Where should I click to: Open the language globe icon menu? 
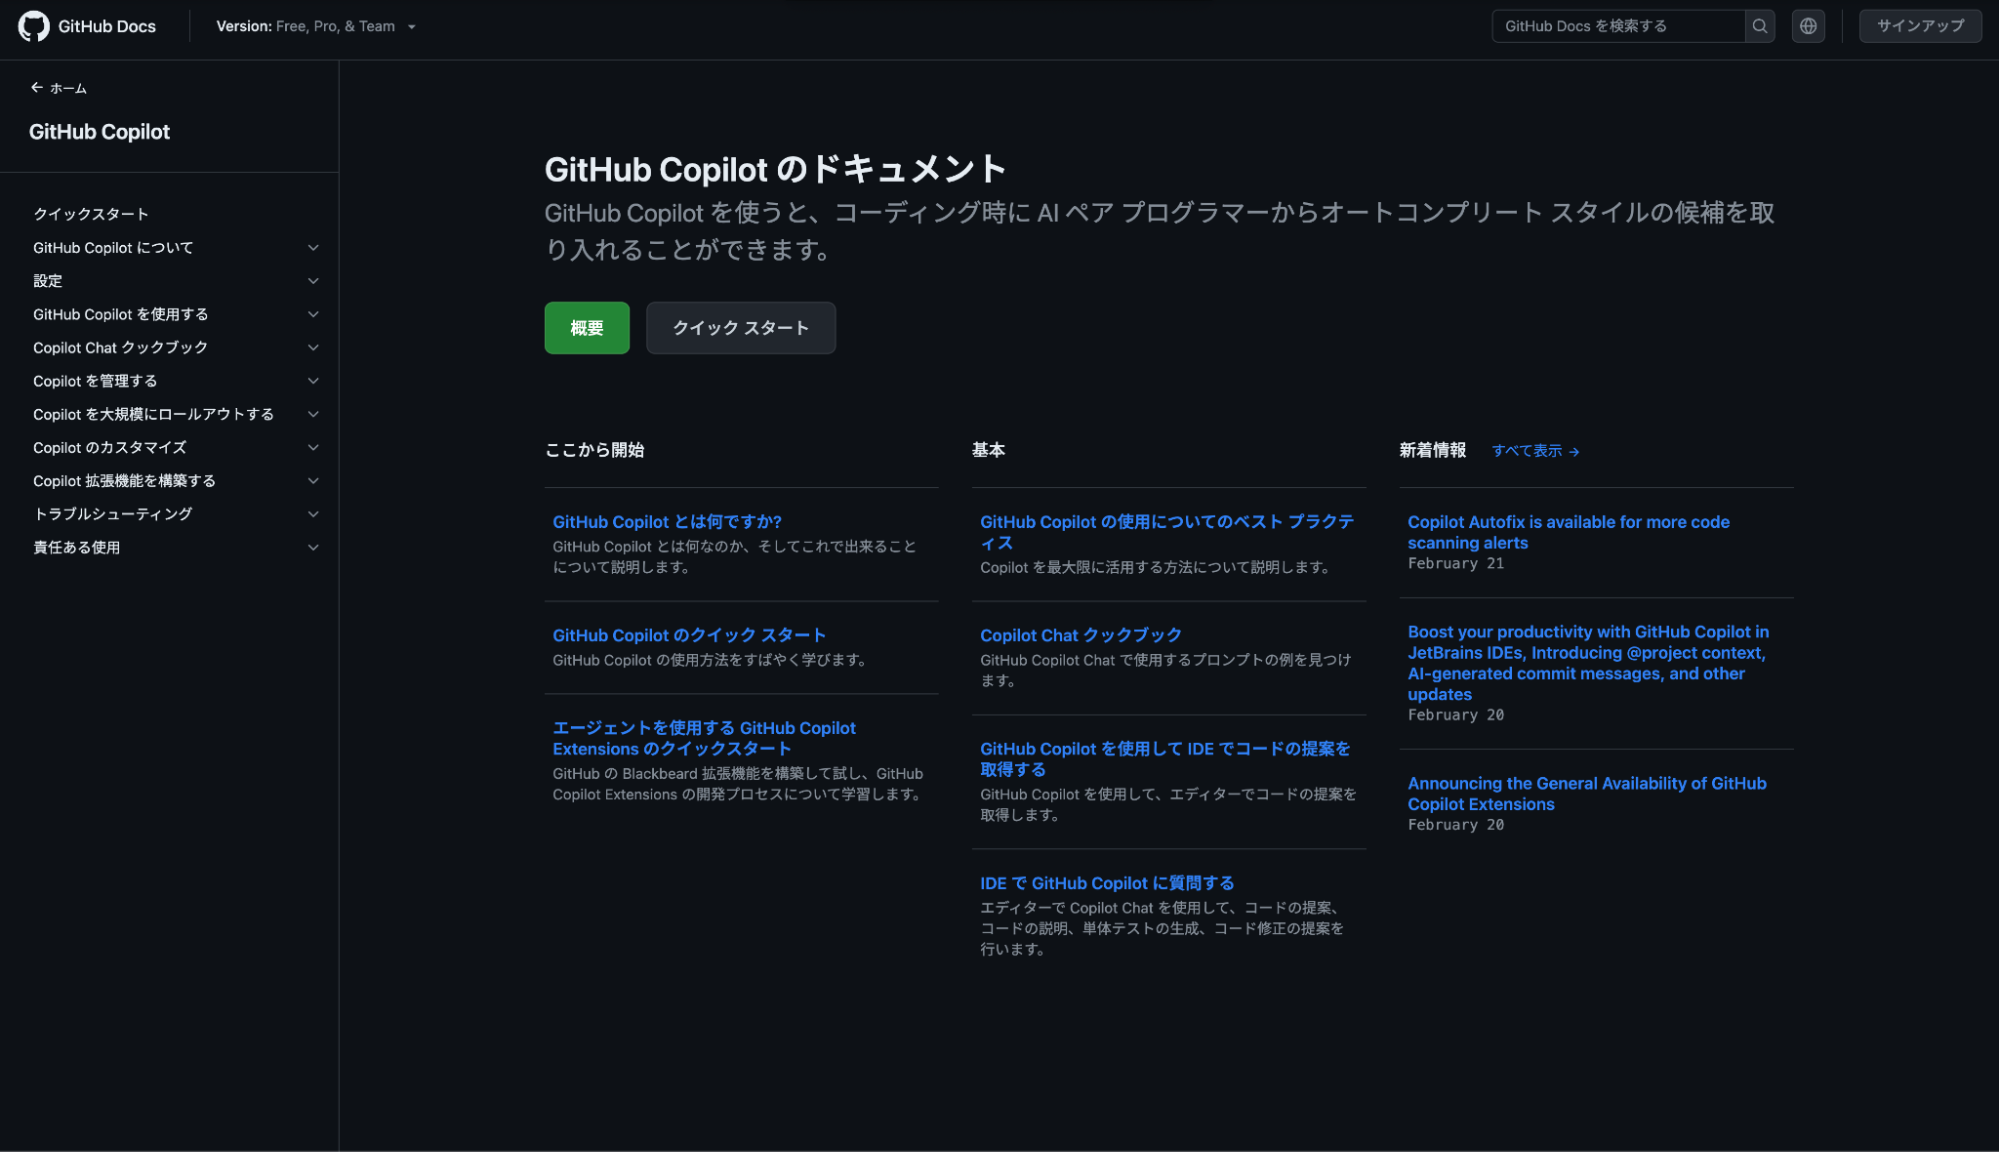(x=1808, y=26)
